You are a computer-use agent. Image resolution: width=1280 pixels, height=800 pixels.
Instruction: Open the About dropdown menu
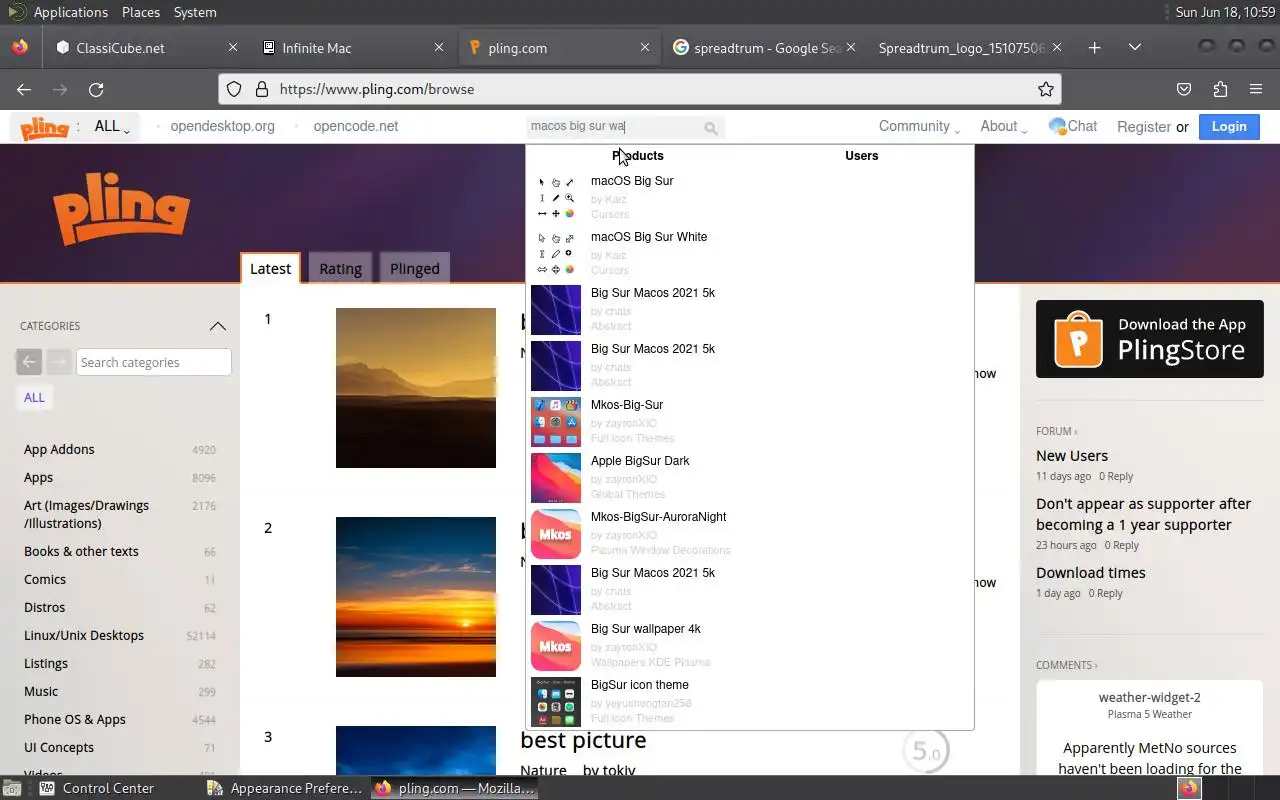1003,126
